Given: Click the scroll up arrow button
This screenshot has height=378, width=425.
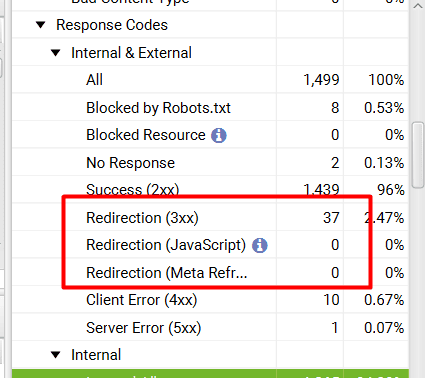Looking at the screenshot, I should pyautogui.click(x=418, y=6).
